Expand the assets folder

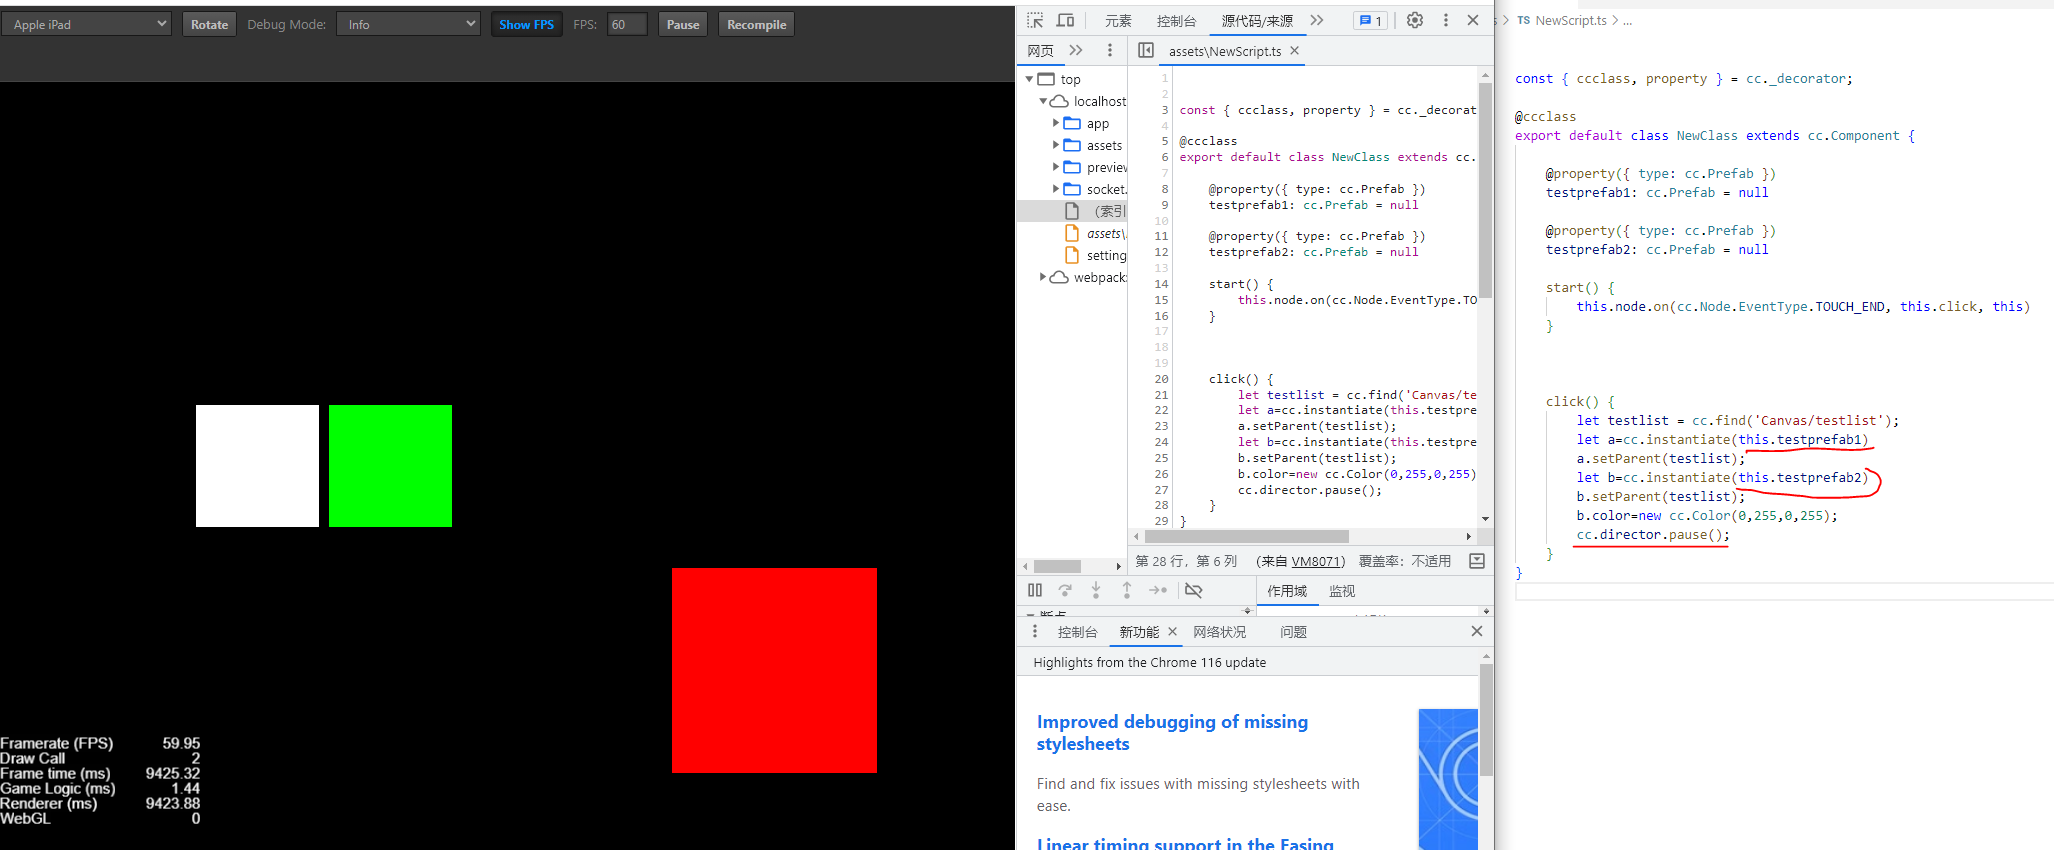(1055, 145)
